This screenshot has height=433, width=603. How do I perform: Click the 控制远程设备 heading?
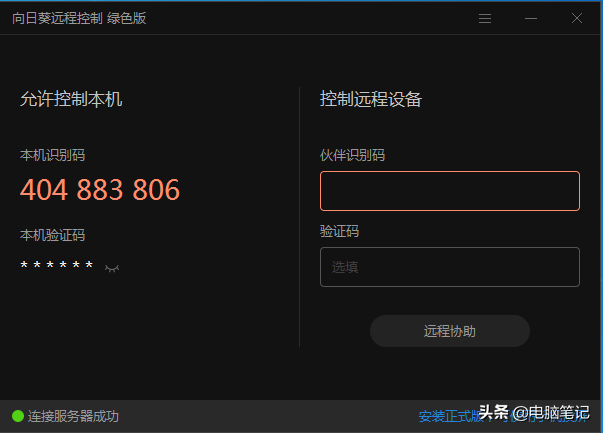coord(371,99)
